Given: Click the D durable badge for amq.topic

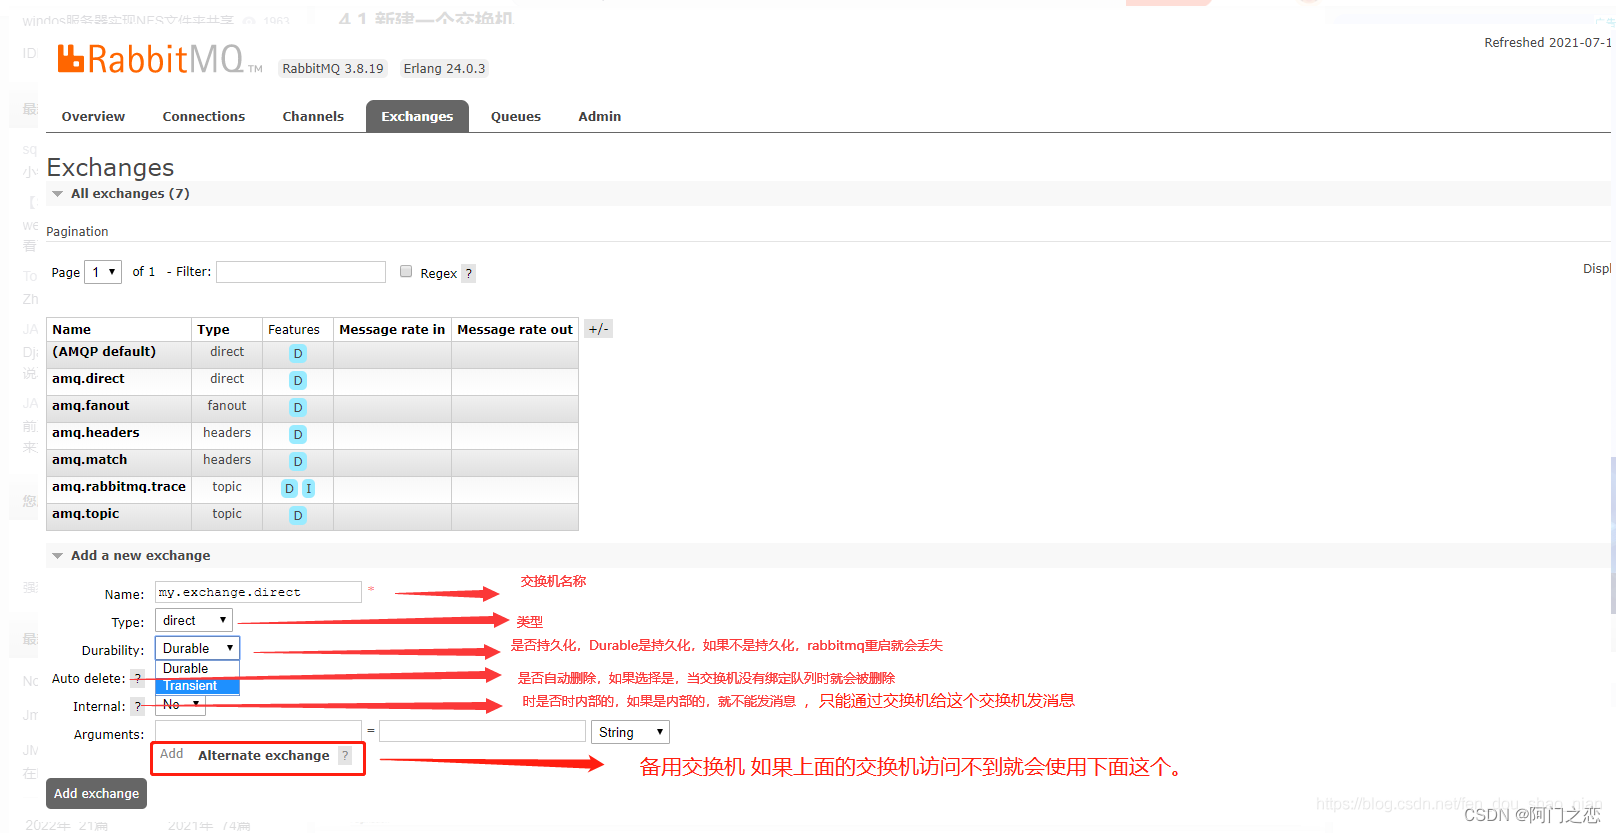Looking at the screenshot, I should tap(298, 516).
